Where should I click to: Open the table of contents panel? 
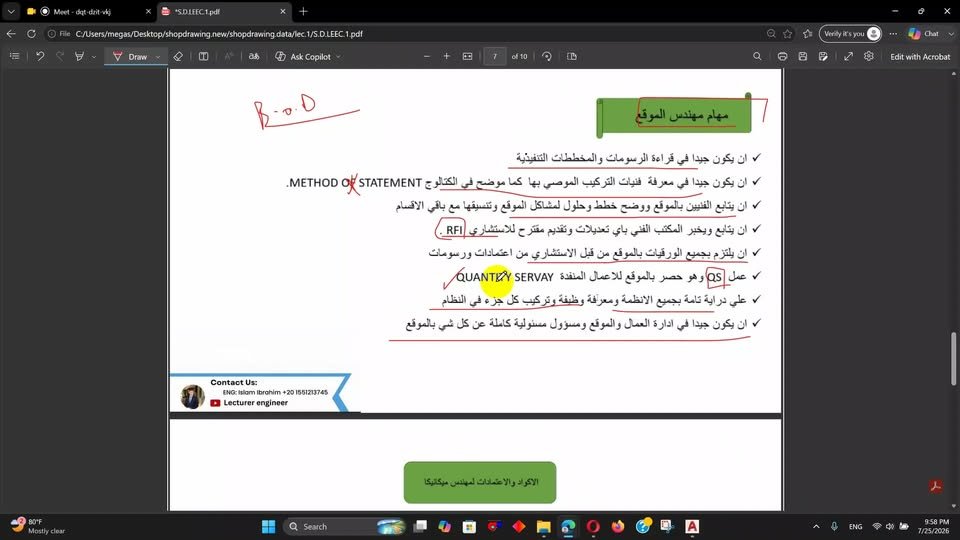click(x=15, y=56)
